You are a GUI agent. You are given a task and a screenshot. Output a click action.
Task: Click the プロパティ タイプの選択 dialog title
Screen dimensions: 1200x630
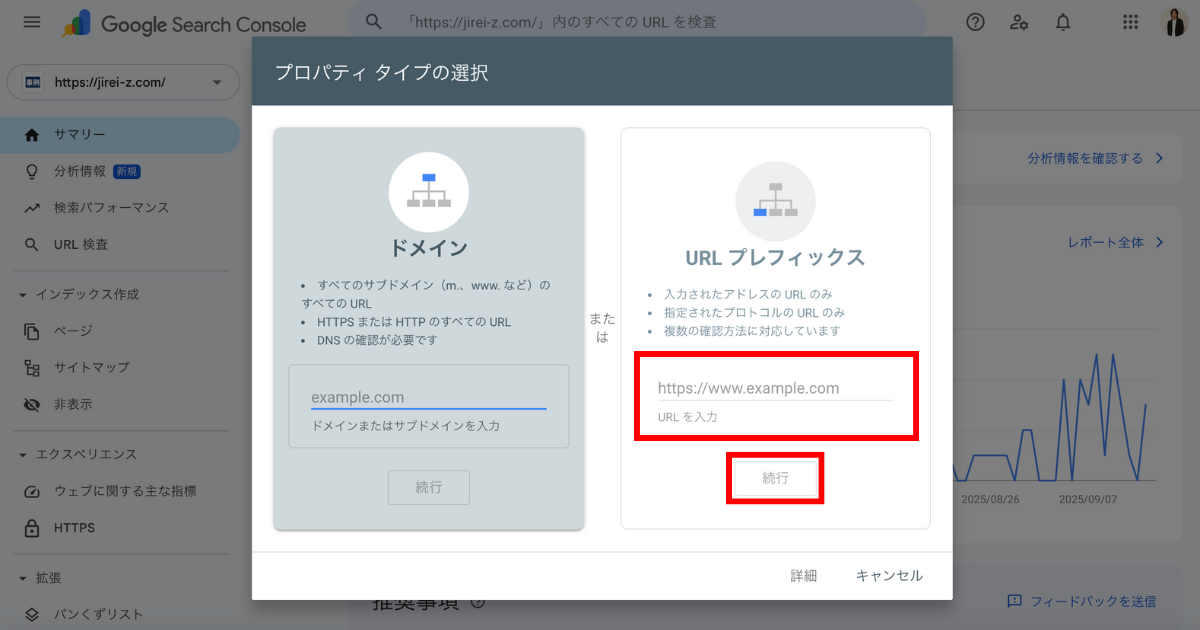pyautogui.click(x=381, y=72)
